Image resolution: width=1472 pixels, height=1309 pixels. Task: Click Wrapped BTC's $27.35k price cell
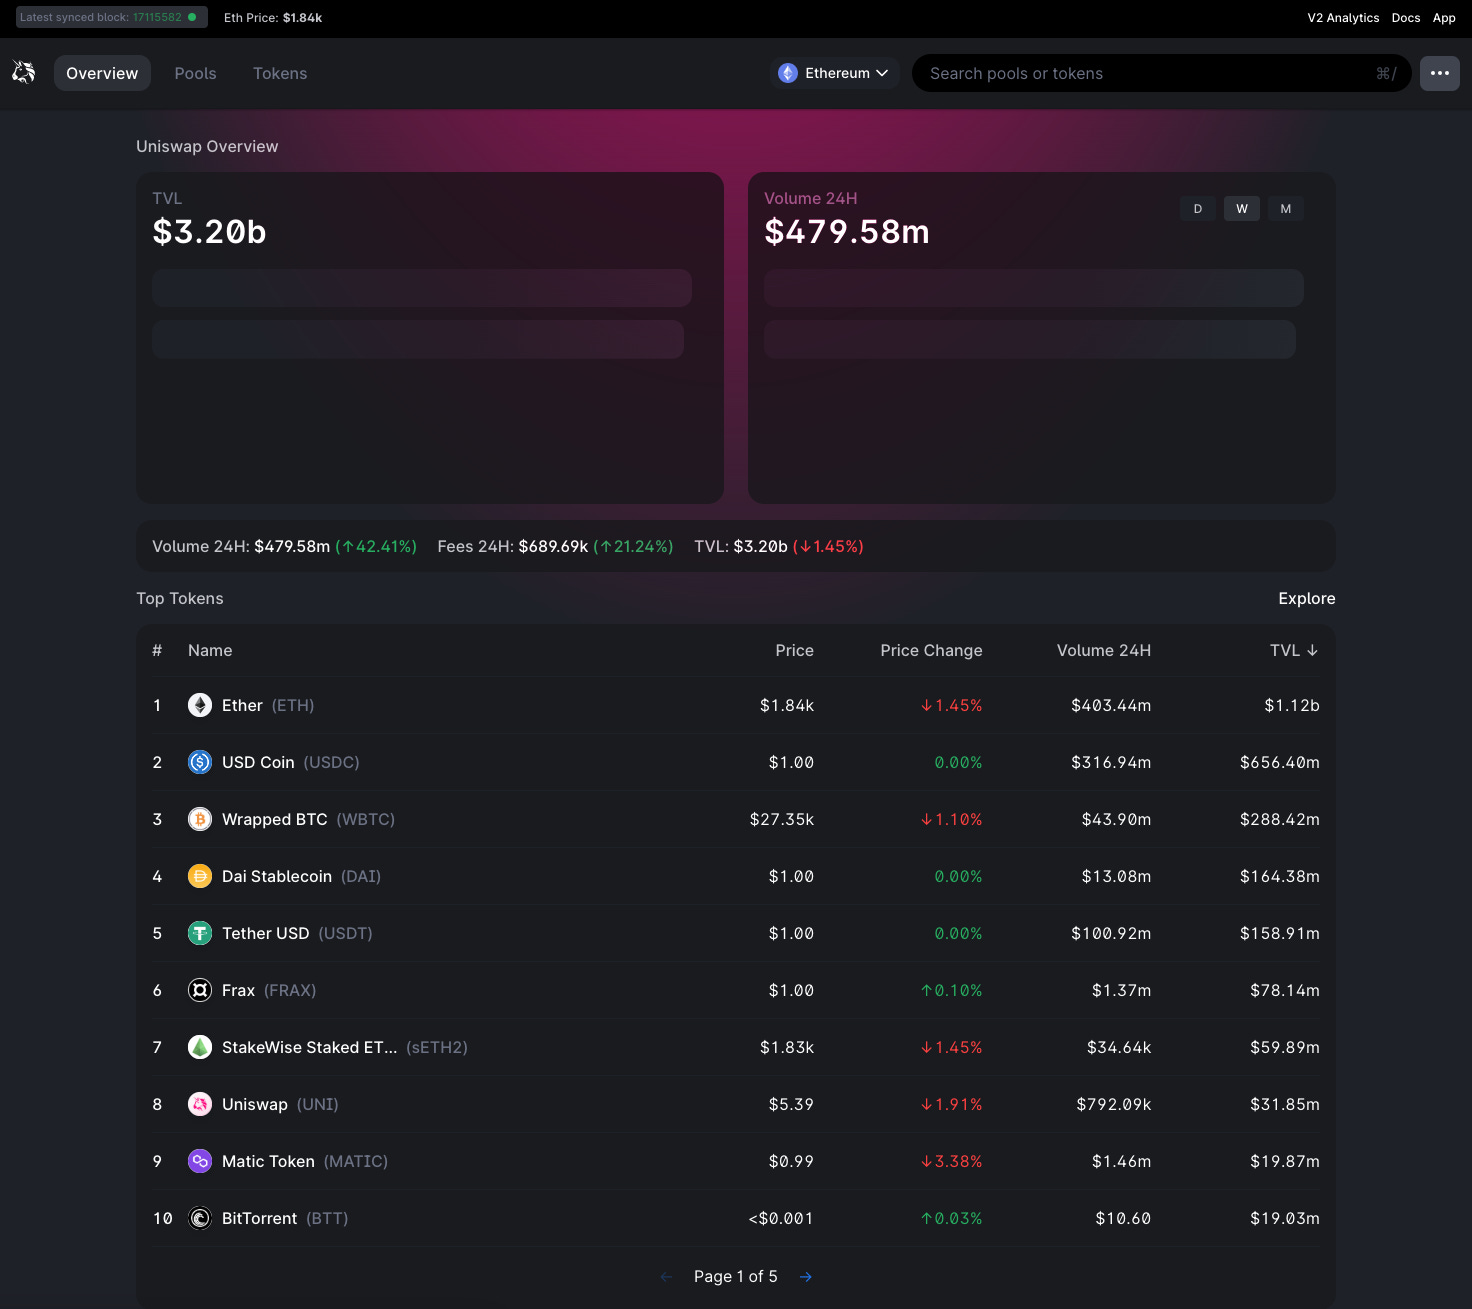[782, 819]
